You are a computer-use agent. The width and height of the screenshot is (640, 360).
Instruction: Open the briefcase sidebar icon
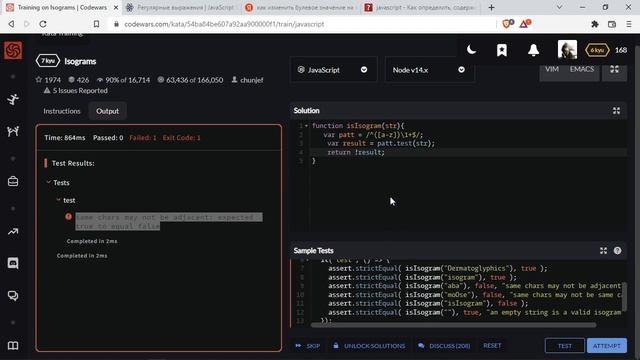point(13,181)
